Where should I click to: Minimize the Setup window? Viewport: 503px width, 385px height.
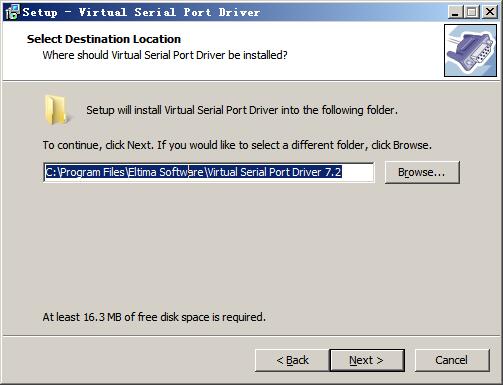click(455, 12)
